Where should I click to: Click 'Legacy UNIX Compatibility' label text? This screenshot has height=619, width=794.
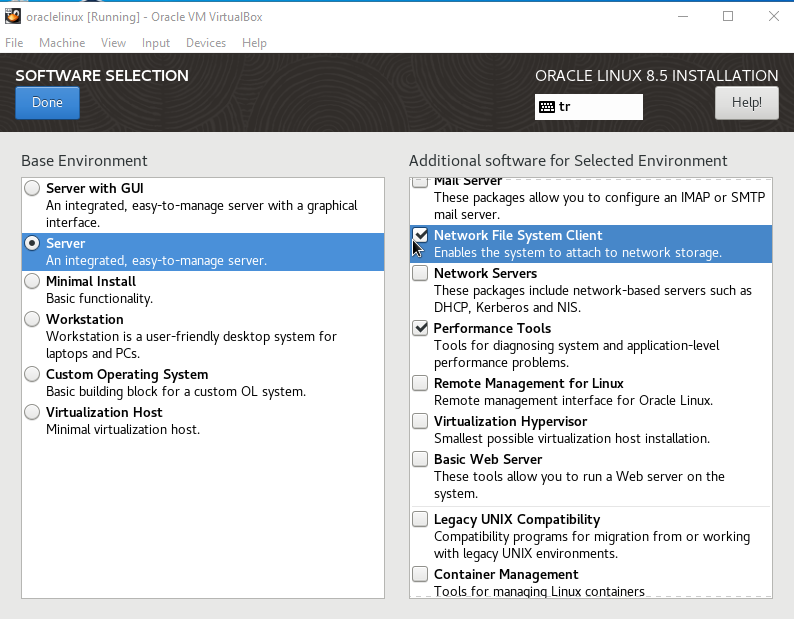517,520
